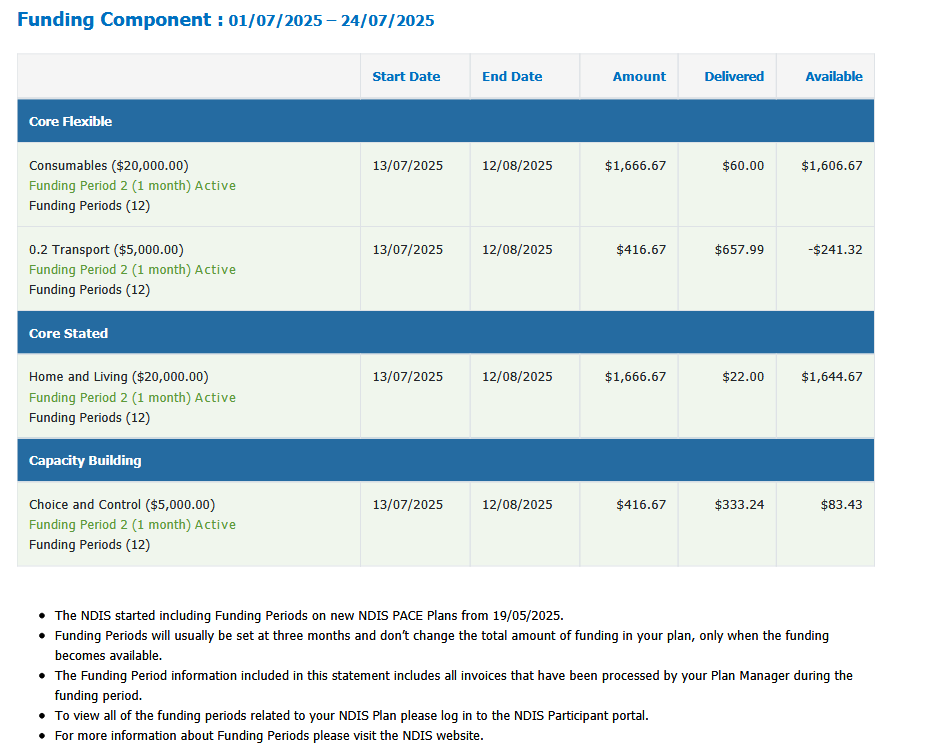
Task: Click Home and Living available $1,644.67
Action: click(x=832, y=377)
